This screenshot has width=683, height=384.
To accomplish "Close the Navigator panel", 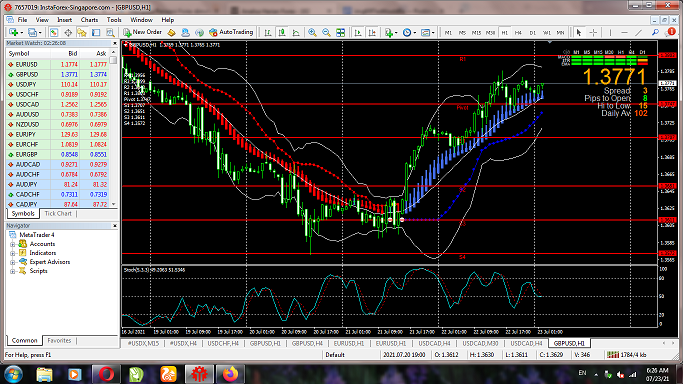I will pyautogui.click(x=115, y=226).
